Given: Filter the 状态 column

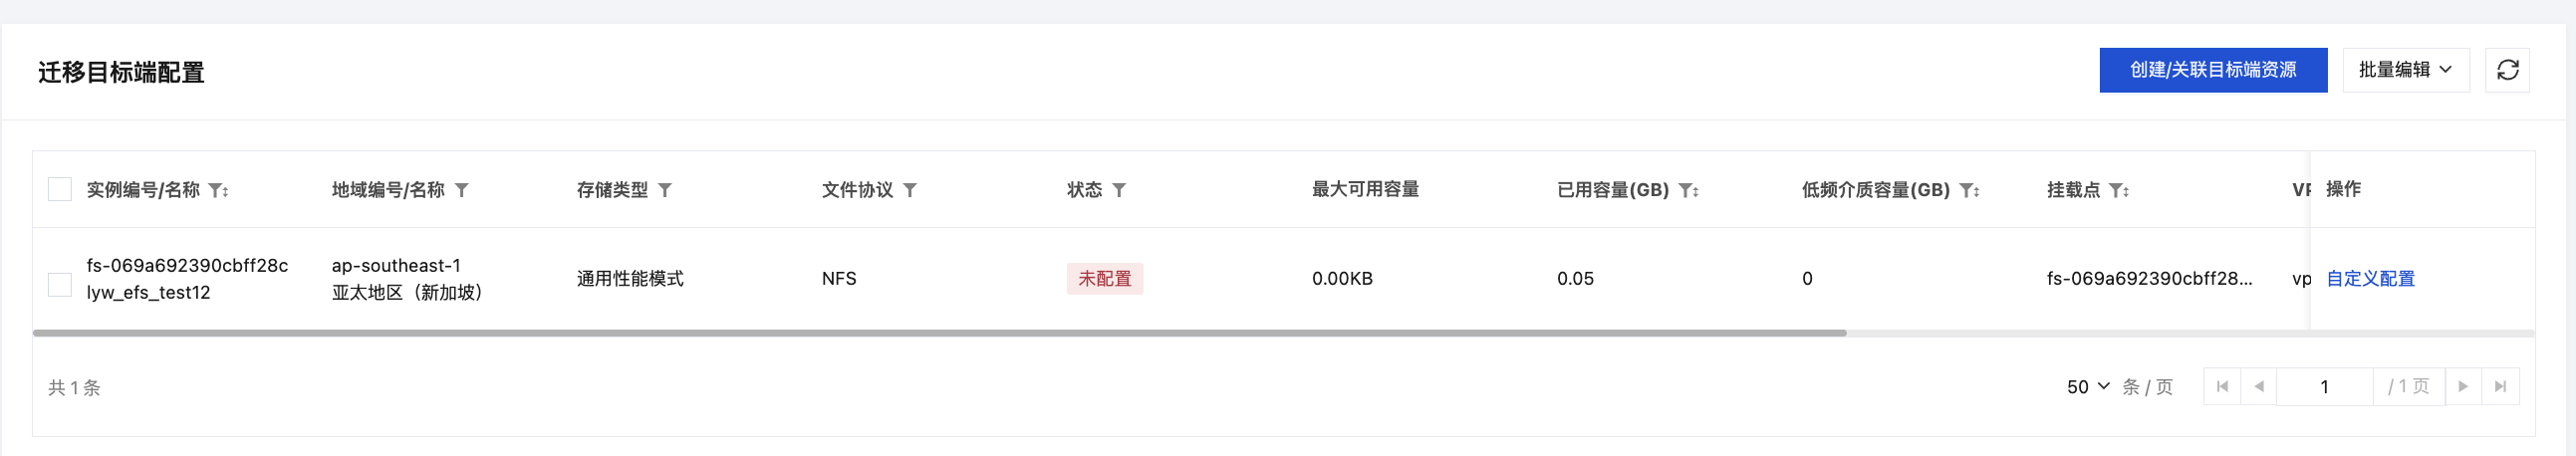Looking at the screenshot, I should point(1119,190).
